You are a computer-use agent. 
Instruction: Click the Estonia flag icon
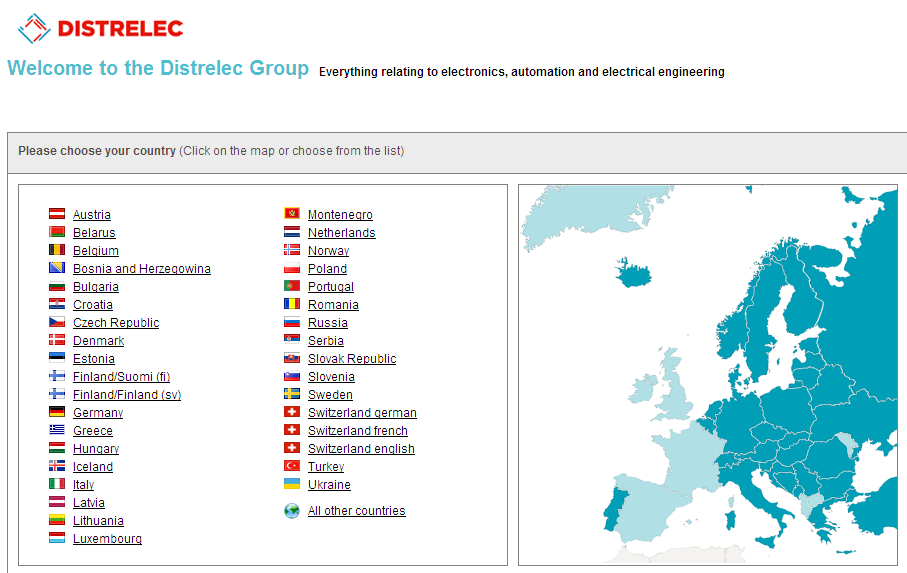(x=57, y=358)
